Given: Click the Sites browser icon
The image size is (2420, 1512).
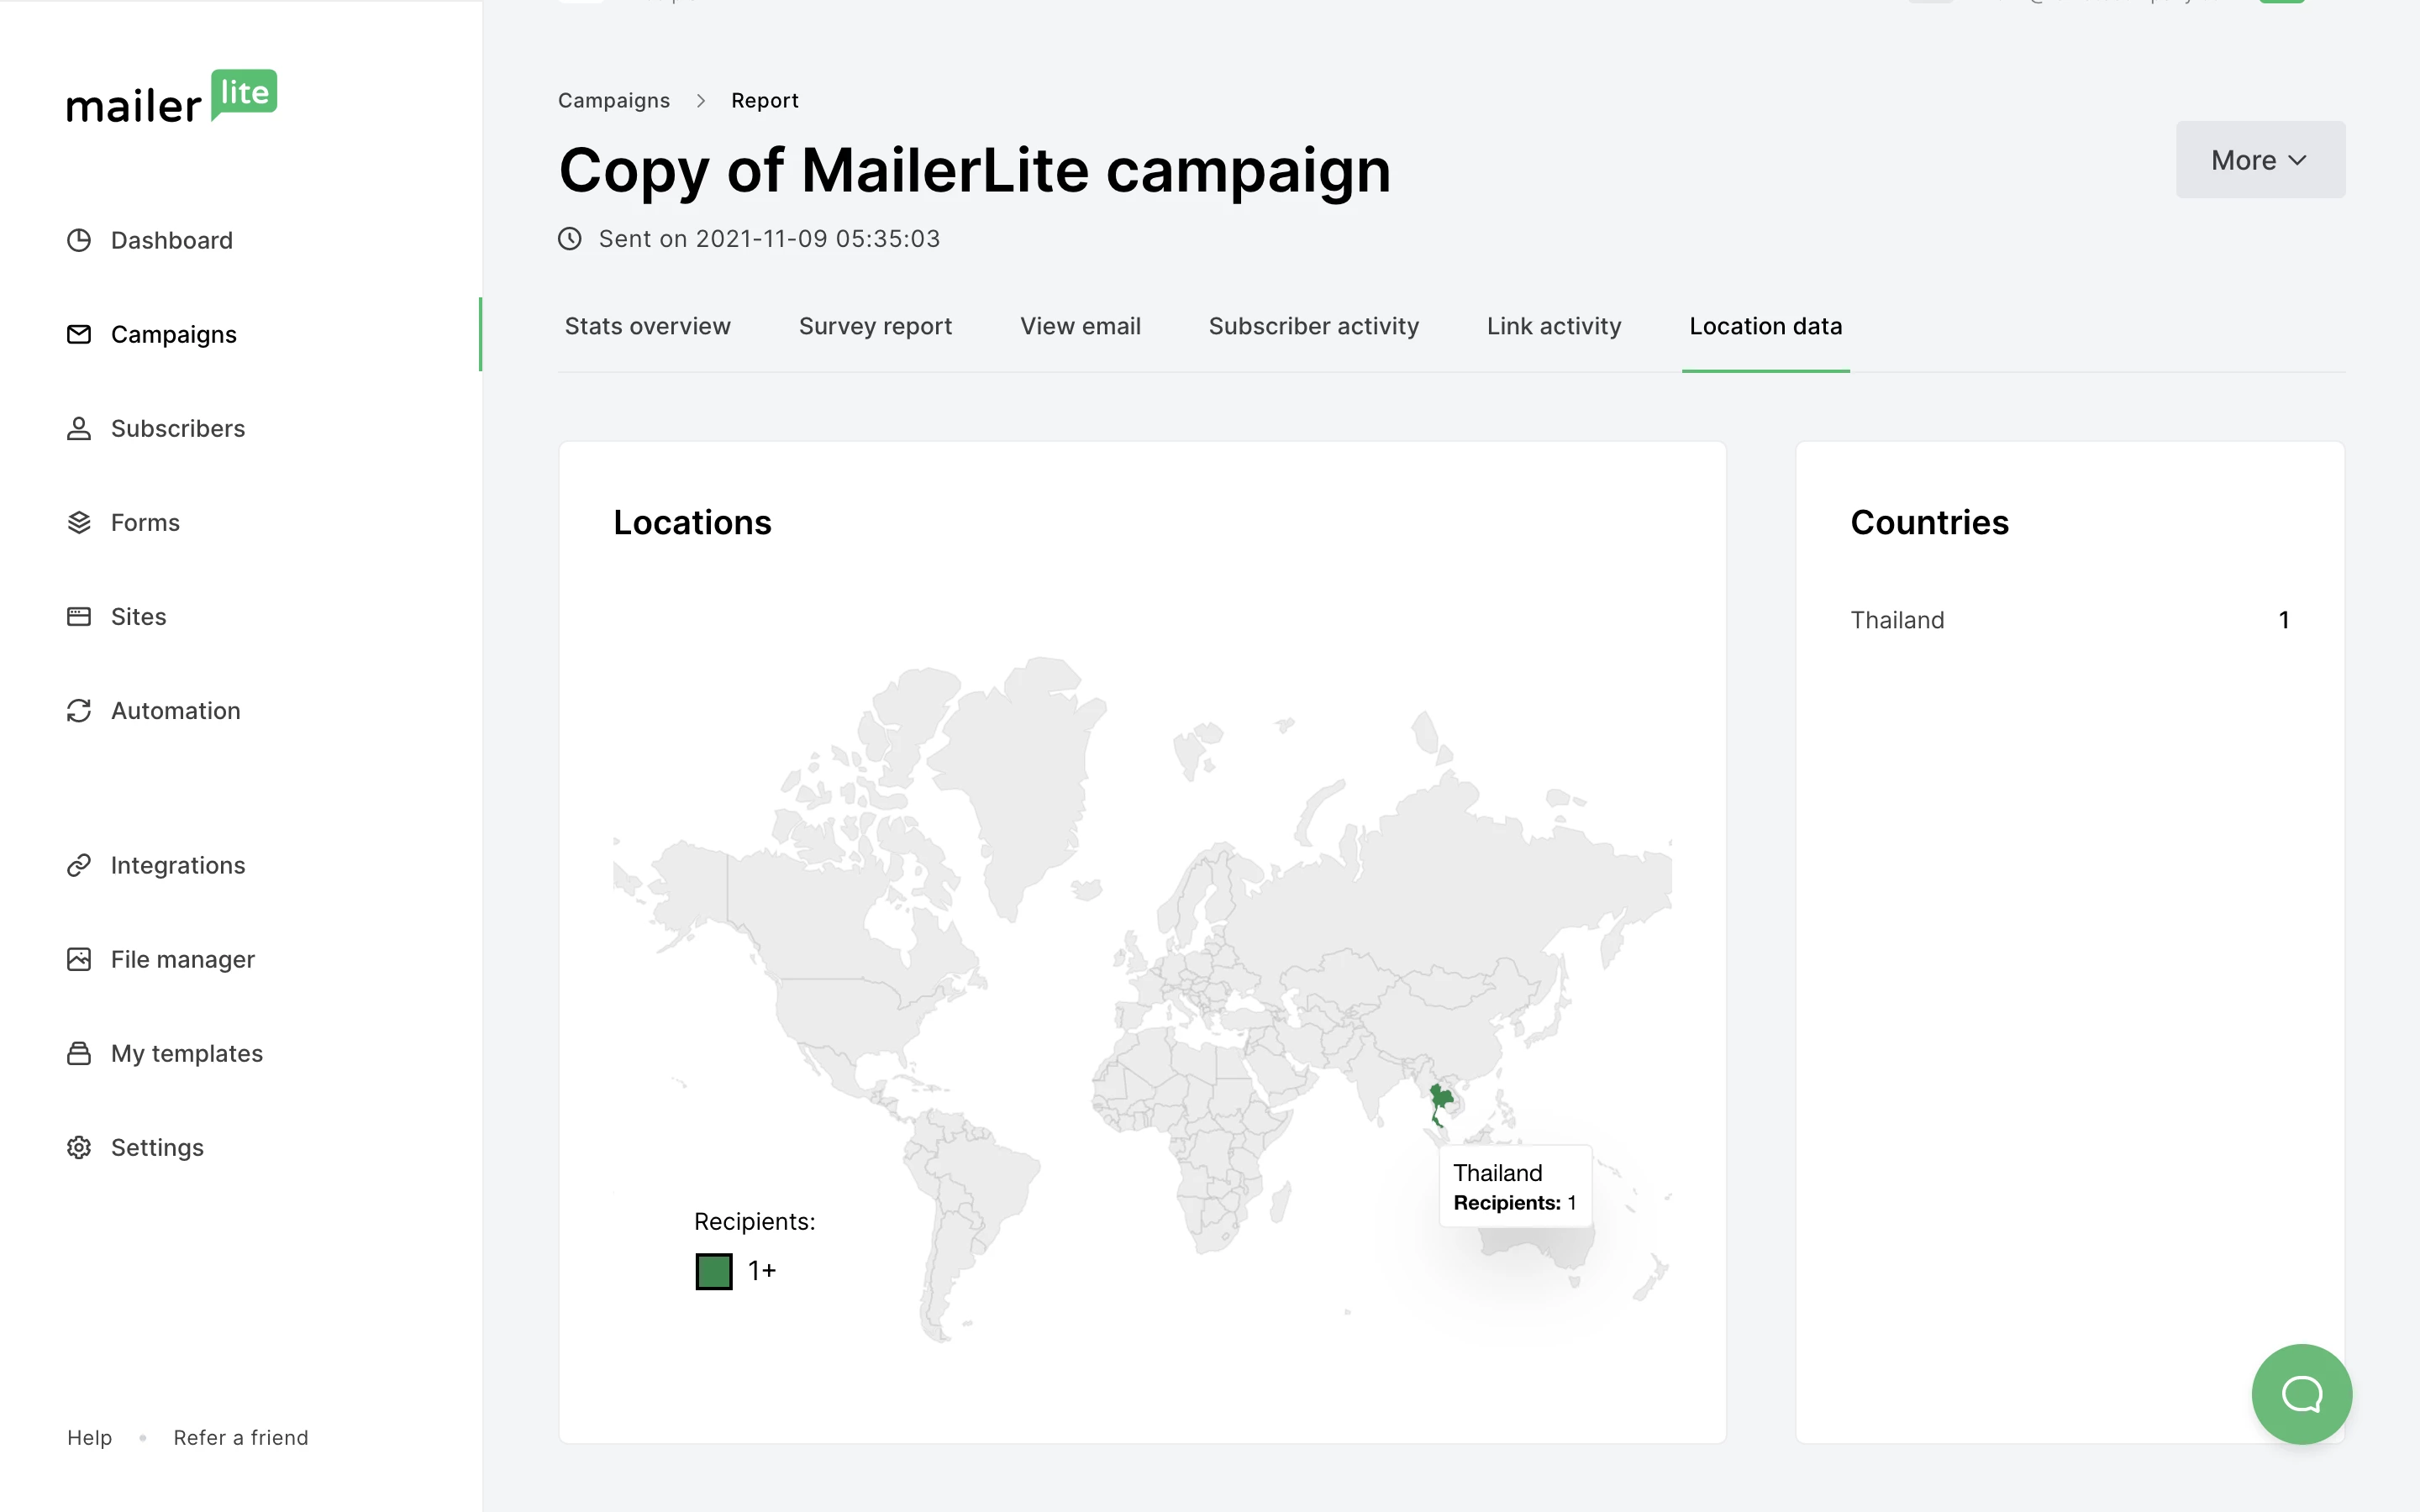Looking at the screenshot, I should [79, 616].
